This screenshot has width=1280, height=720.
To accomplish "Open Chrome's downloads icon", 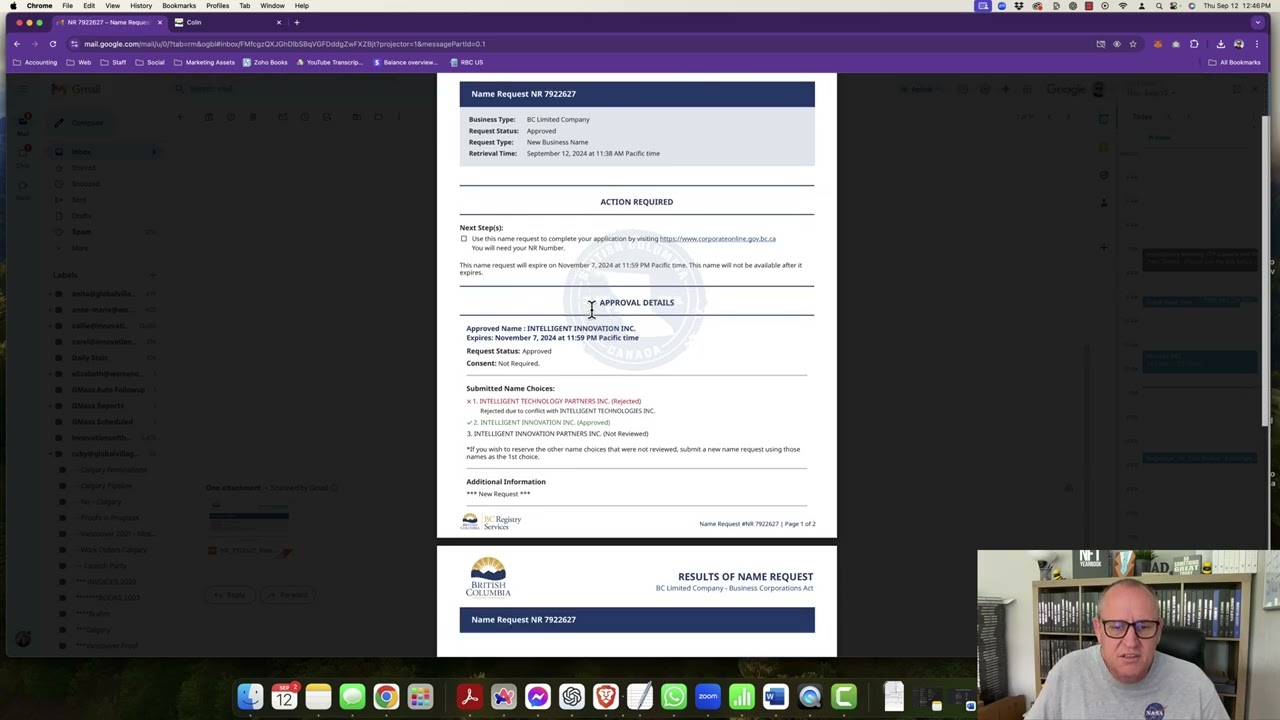I will [1221, 44].
